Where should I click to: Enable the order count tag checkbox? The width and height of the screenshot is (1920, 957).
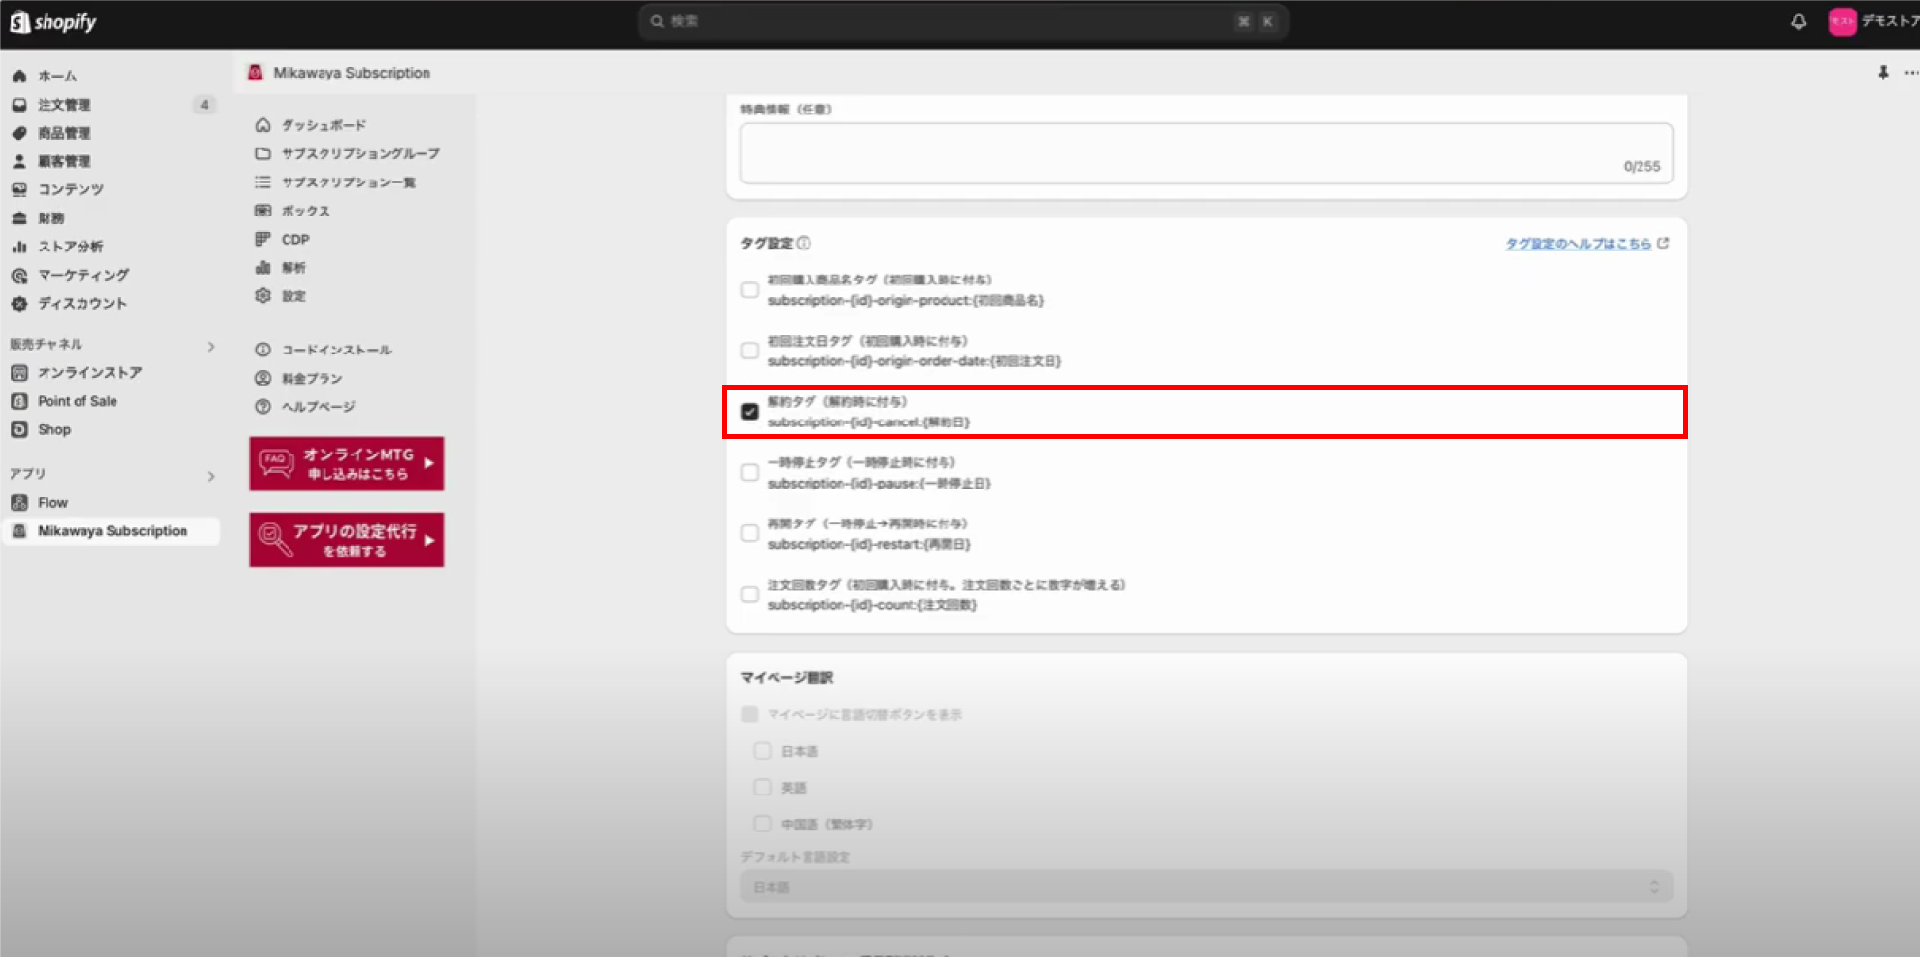[749, 595]
